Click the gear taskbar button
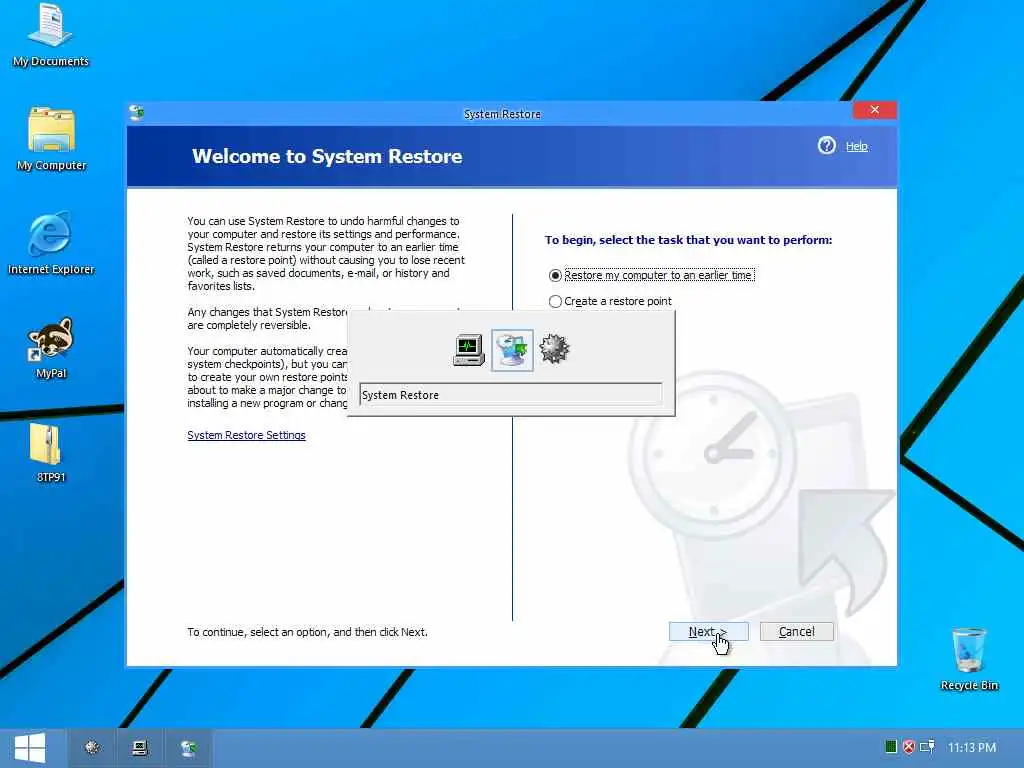Screen dimensions: 1024x768 coord(92,748)
